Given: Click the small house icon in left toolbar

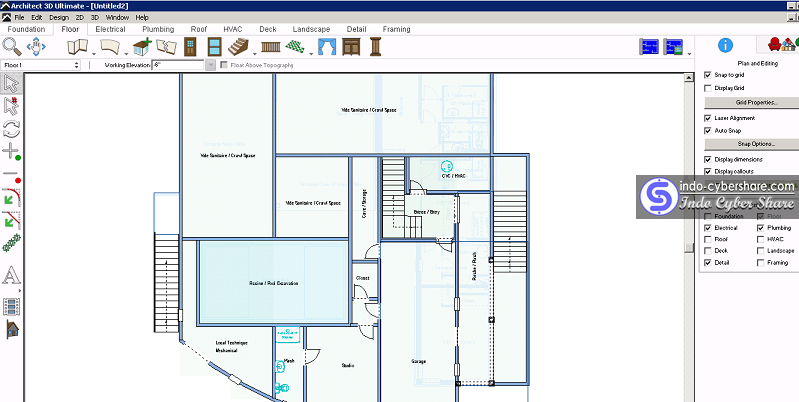Looking at the screenshot, I should coord(12,329).
